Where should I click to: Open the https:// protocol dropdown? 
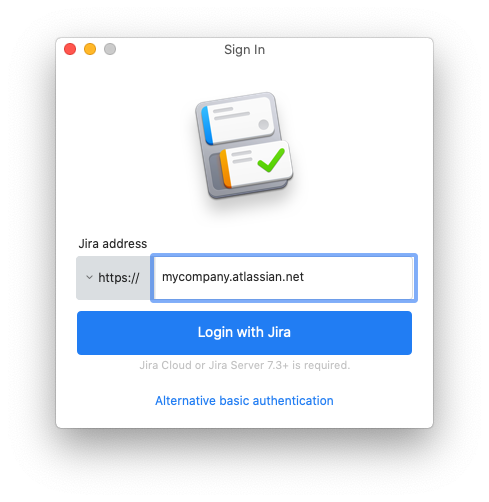click(x=113, y=278)
